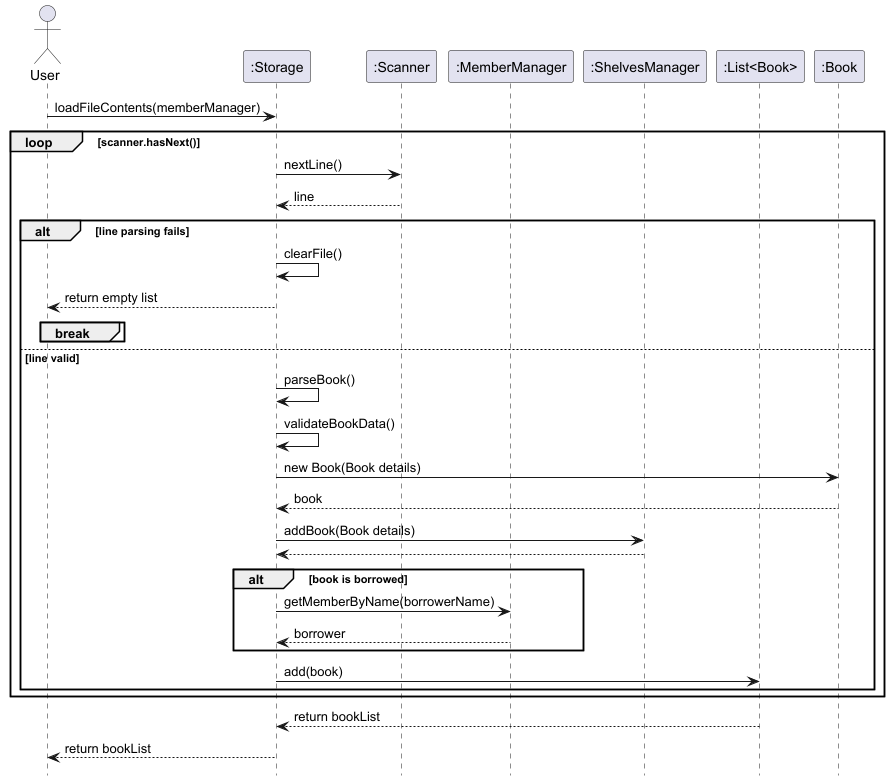Click the alt label beside [line parsing fails]
889x781 pixels.
tap(43, 231)
